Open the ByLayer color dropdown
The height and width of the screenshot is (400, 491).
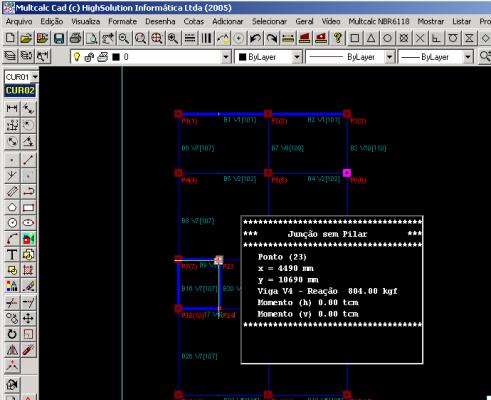(x=297, y=57)
